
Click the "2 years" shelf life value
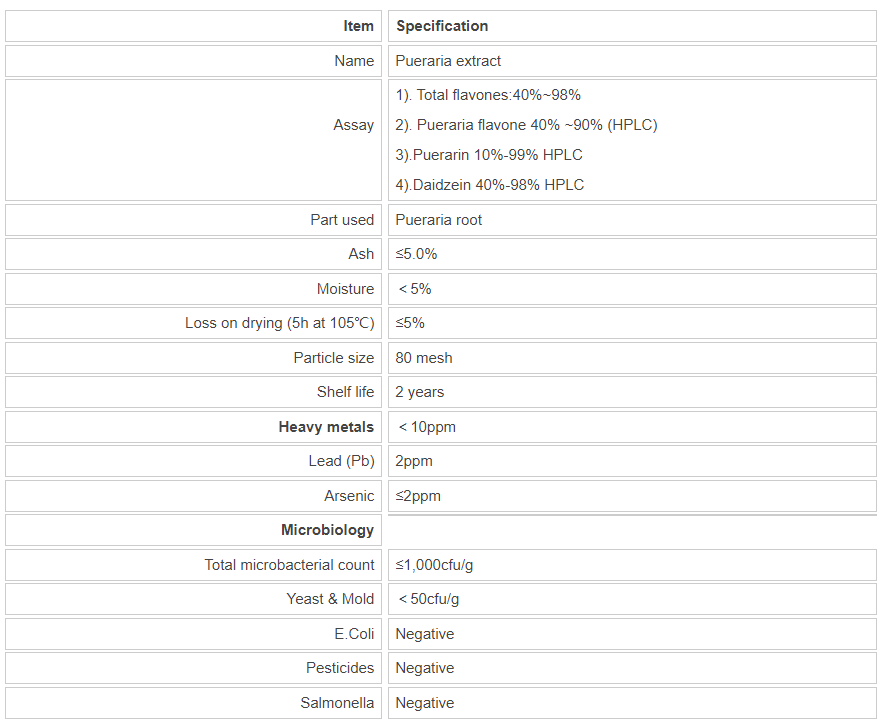pyautogui.click(x=420, y=392)
